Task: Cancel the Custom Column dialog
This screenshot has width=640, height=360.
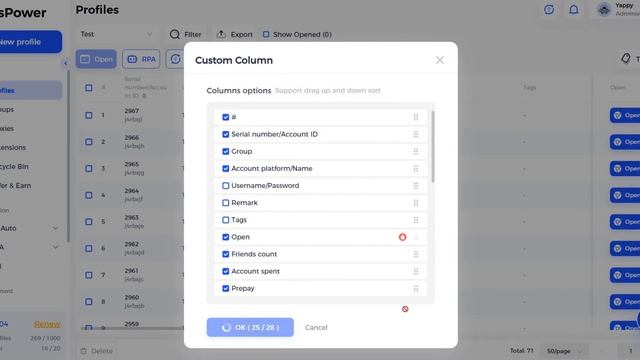Action: [316, 327]
